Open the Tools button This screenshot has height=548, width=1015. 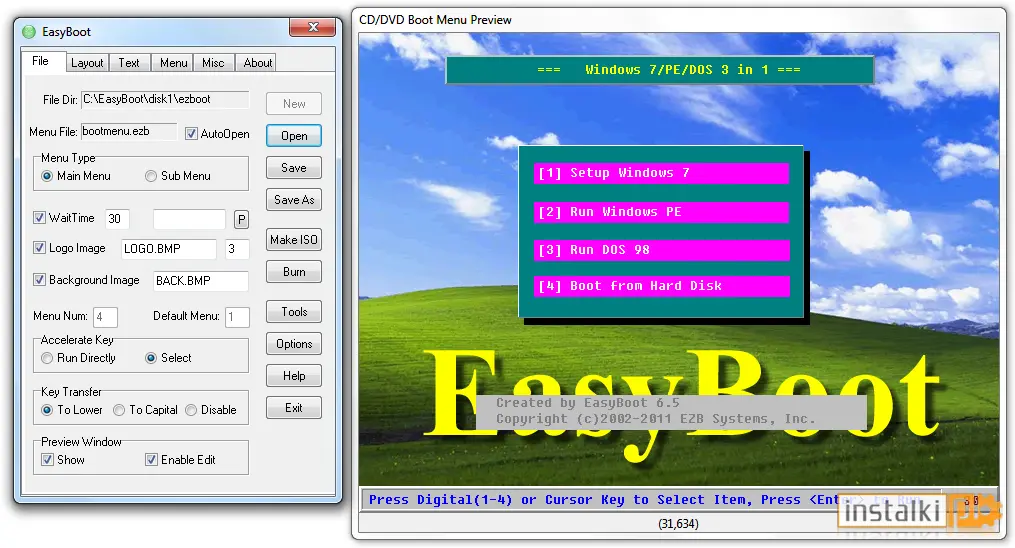(294, 312)
